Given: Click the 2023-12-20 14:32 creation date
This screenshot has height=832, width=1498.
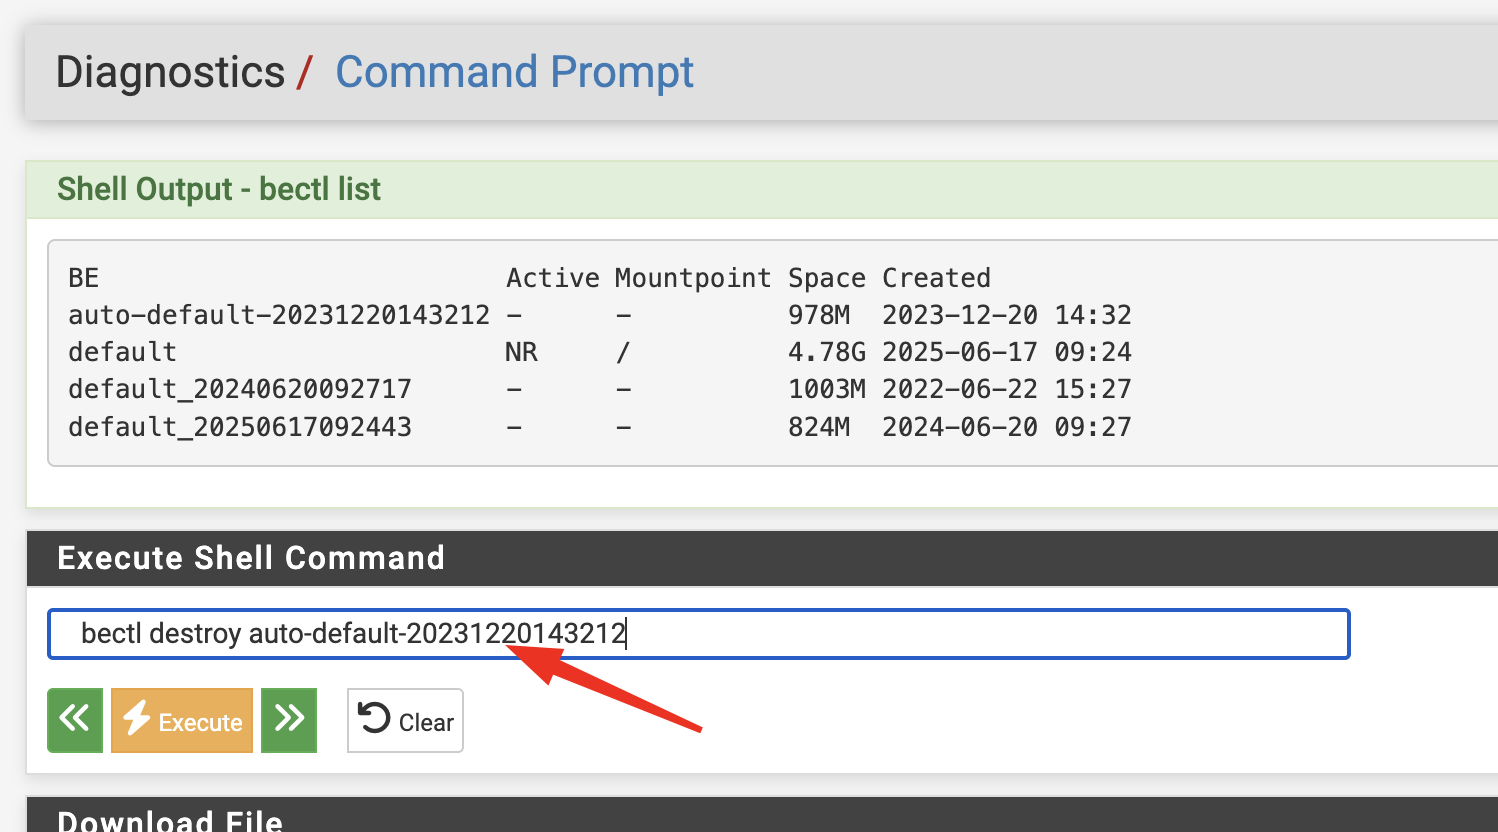Looking at the screenshot, I should (1007, 315).
